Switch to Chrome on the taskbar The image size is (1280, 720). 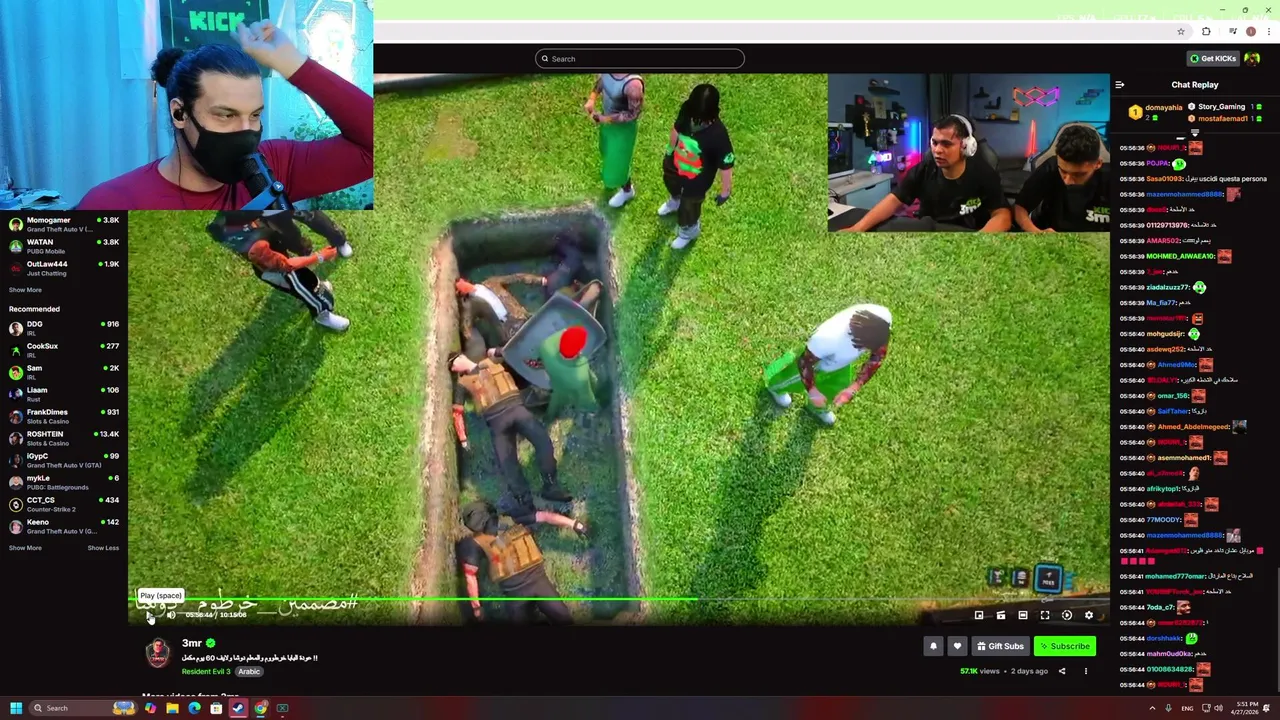(260, 708)
